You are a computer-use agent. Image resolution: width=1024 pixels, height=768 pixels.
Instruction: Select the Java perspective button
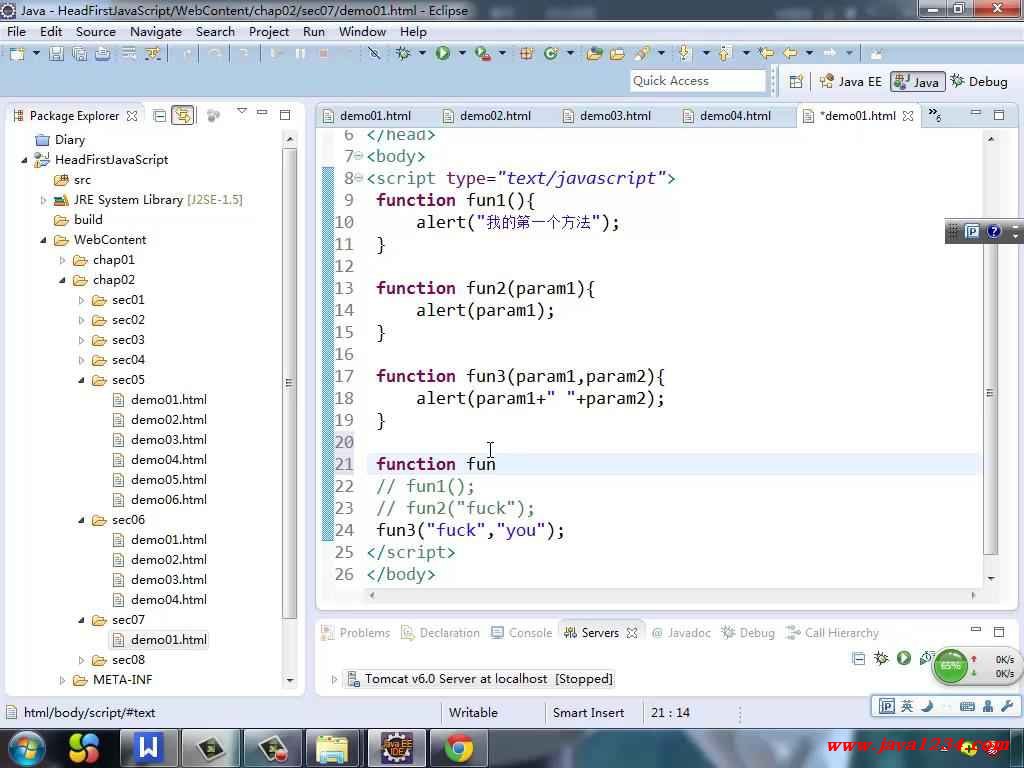918,82
